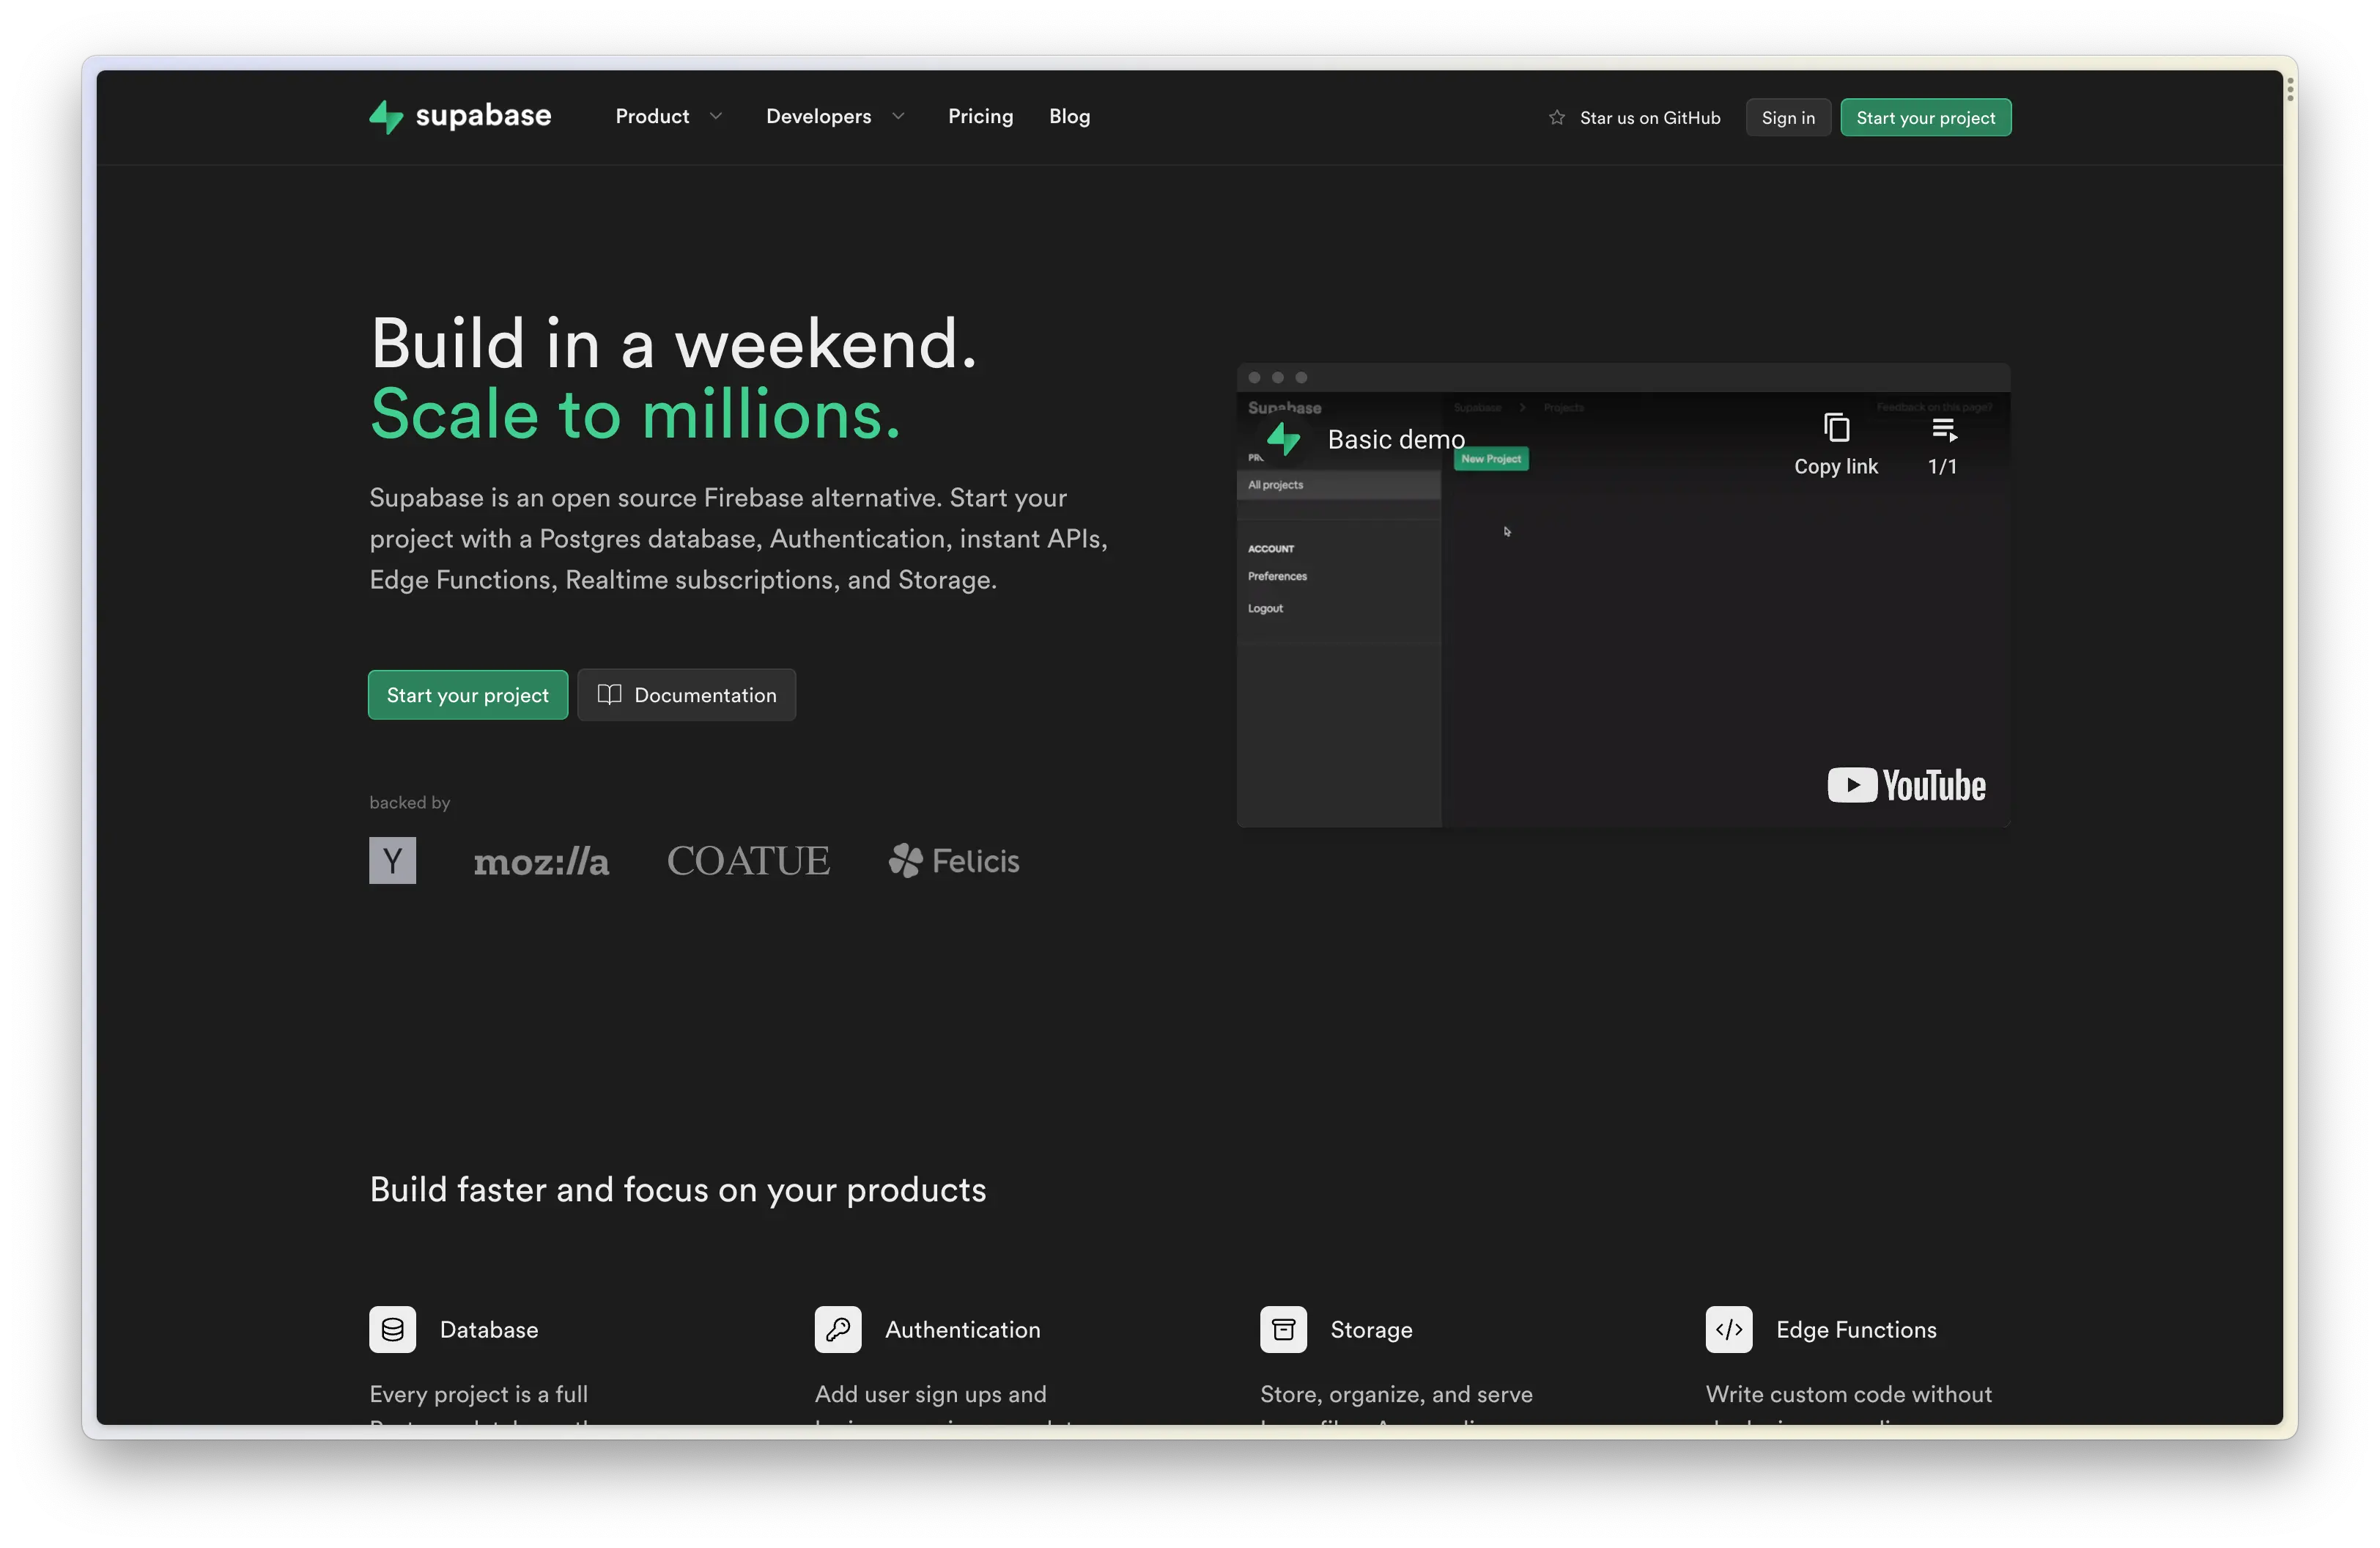
Task: Go to the Pricing page
Action: (980, 117)
